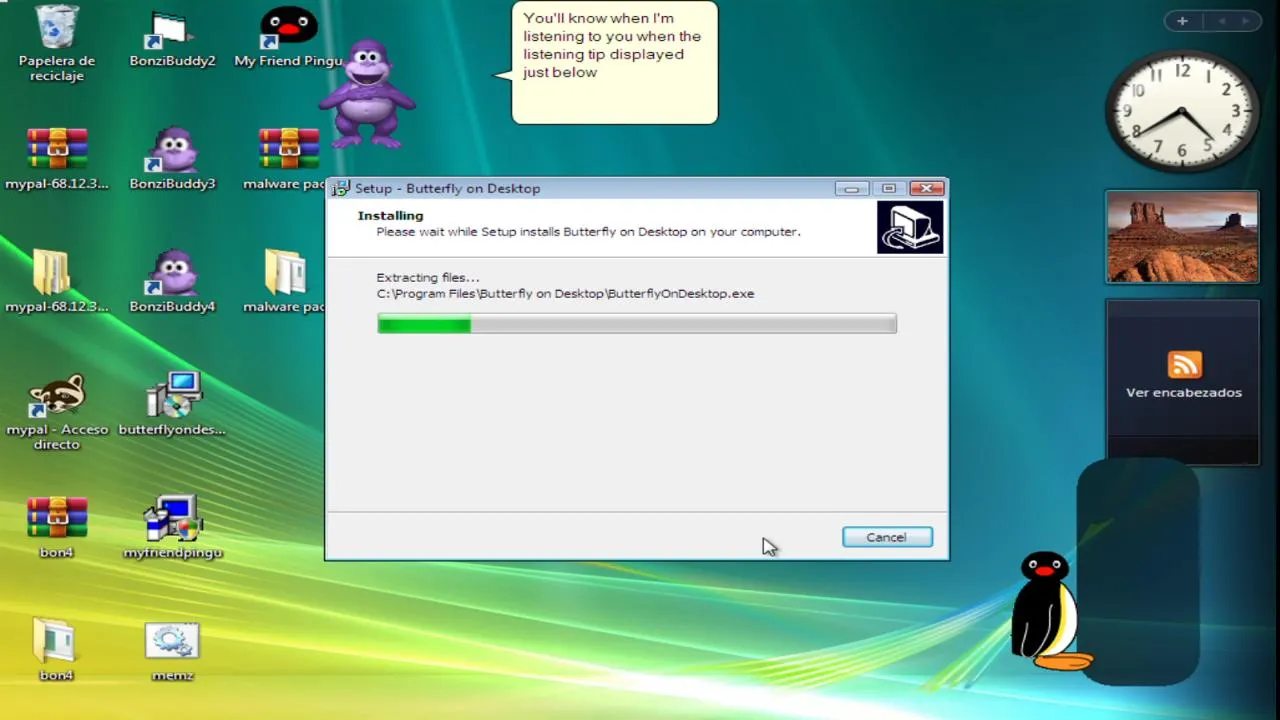Click the analog clock gadget
This screenshot has width=1280, height=720.
tap(1181, 111)
